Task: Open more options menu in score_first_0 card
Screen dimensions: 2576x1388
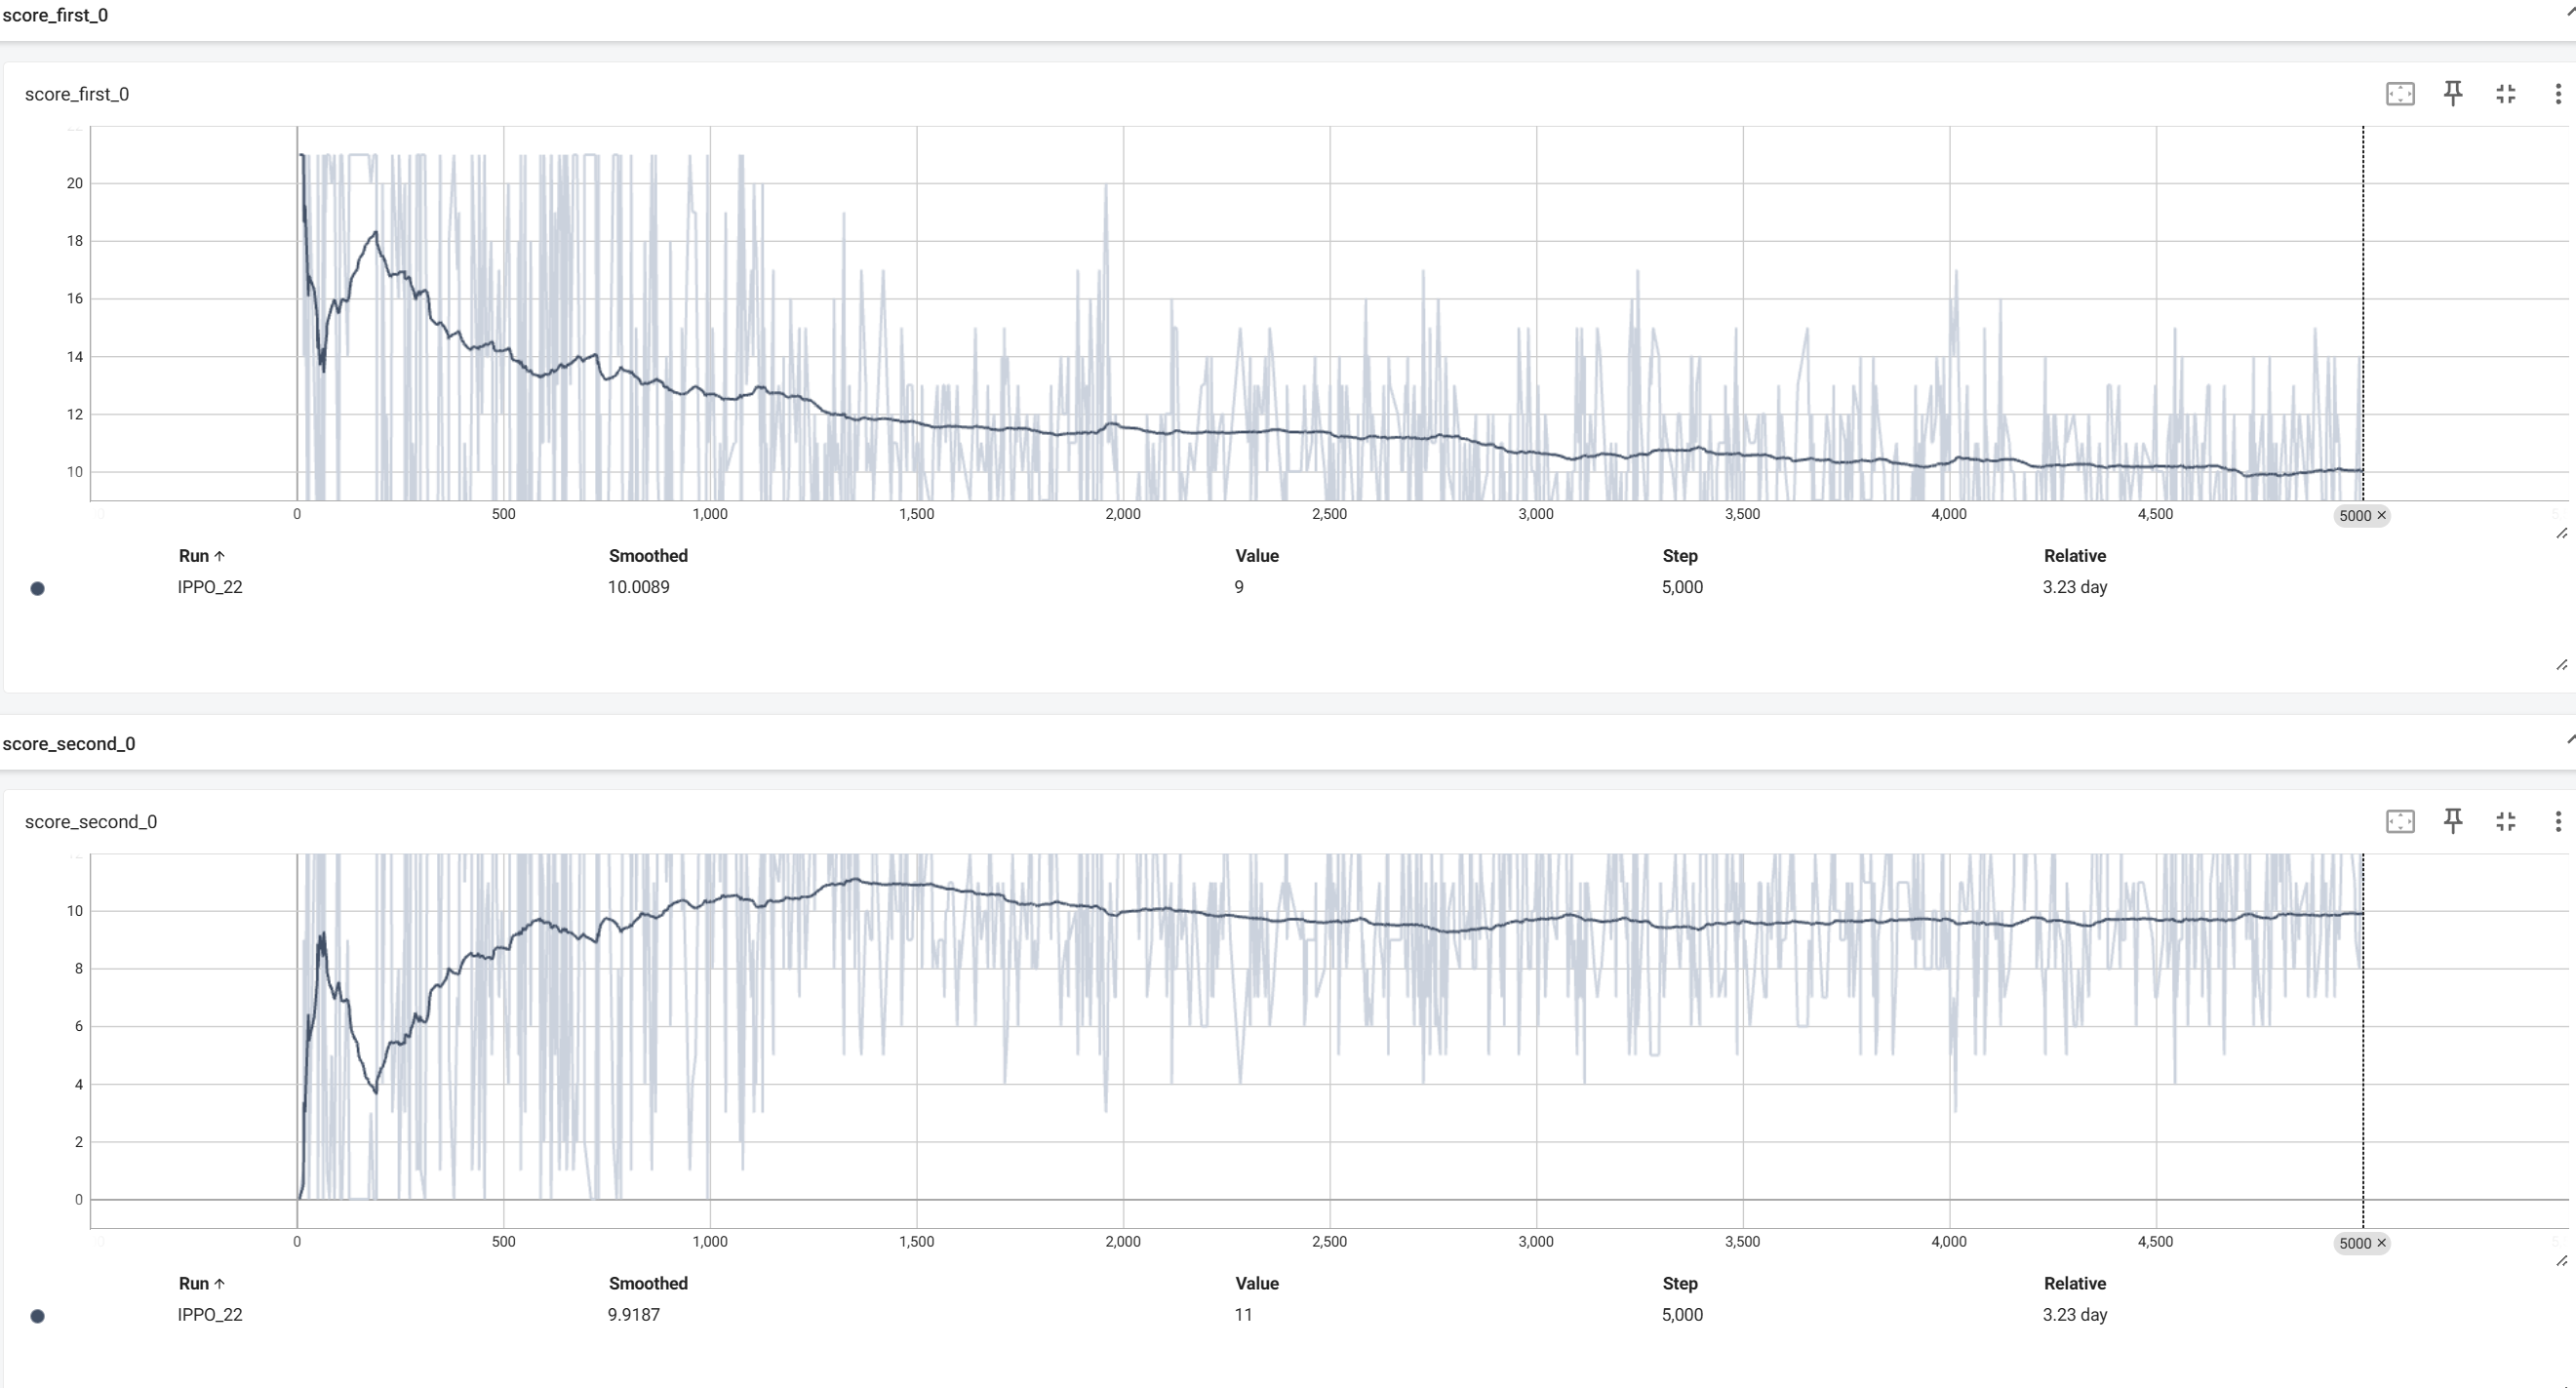Action: [2558, 94]
